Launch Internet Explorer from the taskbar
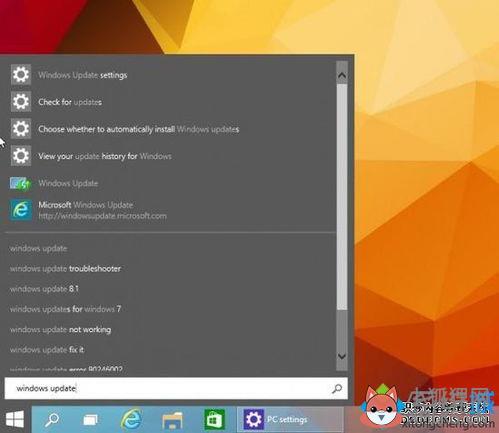Screen dimensions: 499x433 click(131, 418)
